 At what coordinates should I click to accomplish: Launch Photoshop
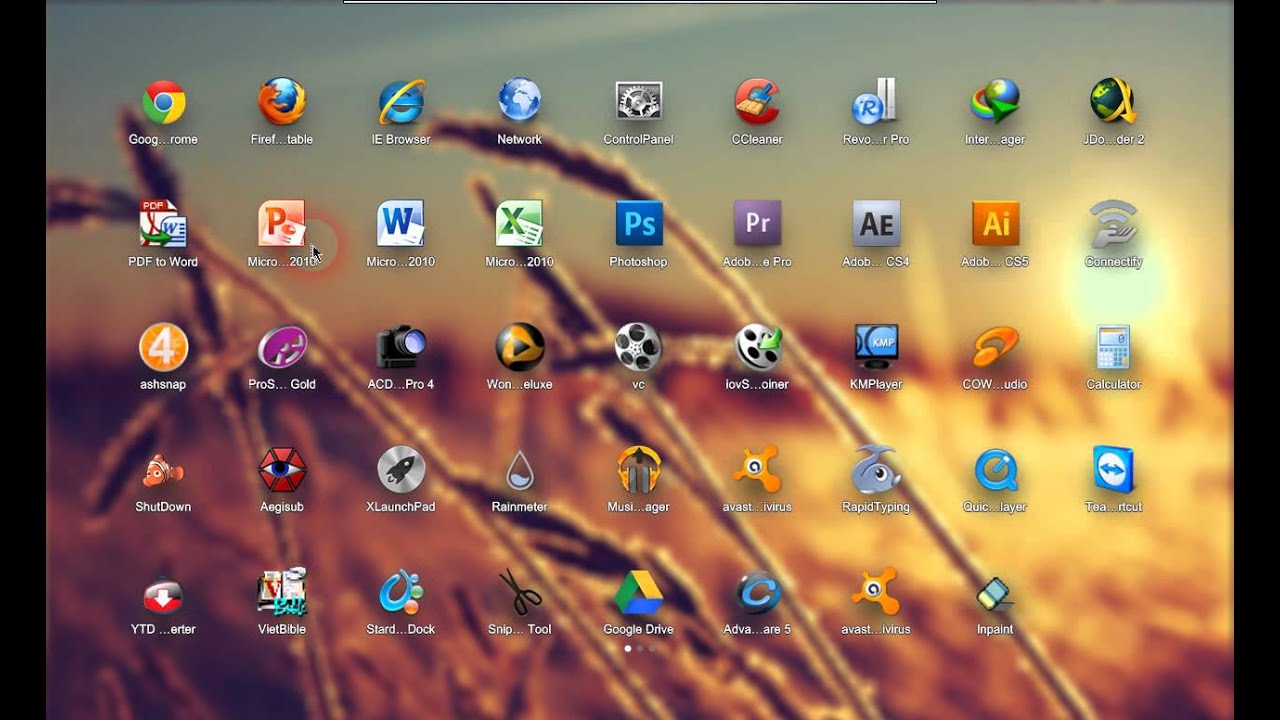[x=638, y=224]
